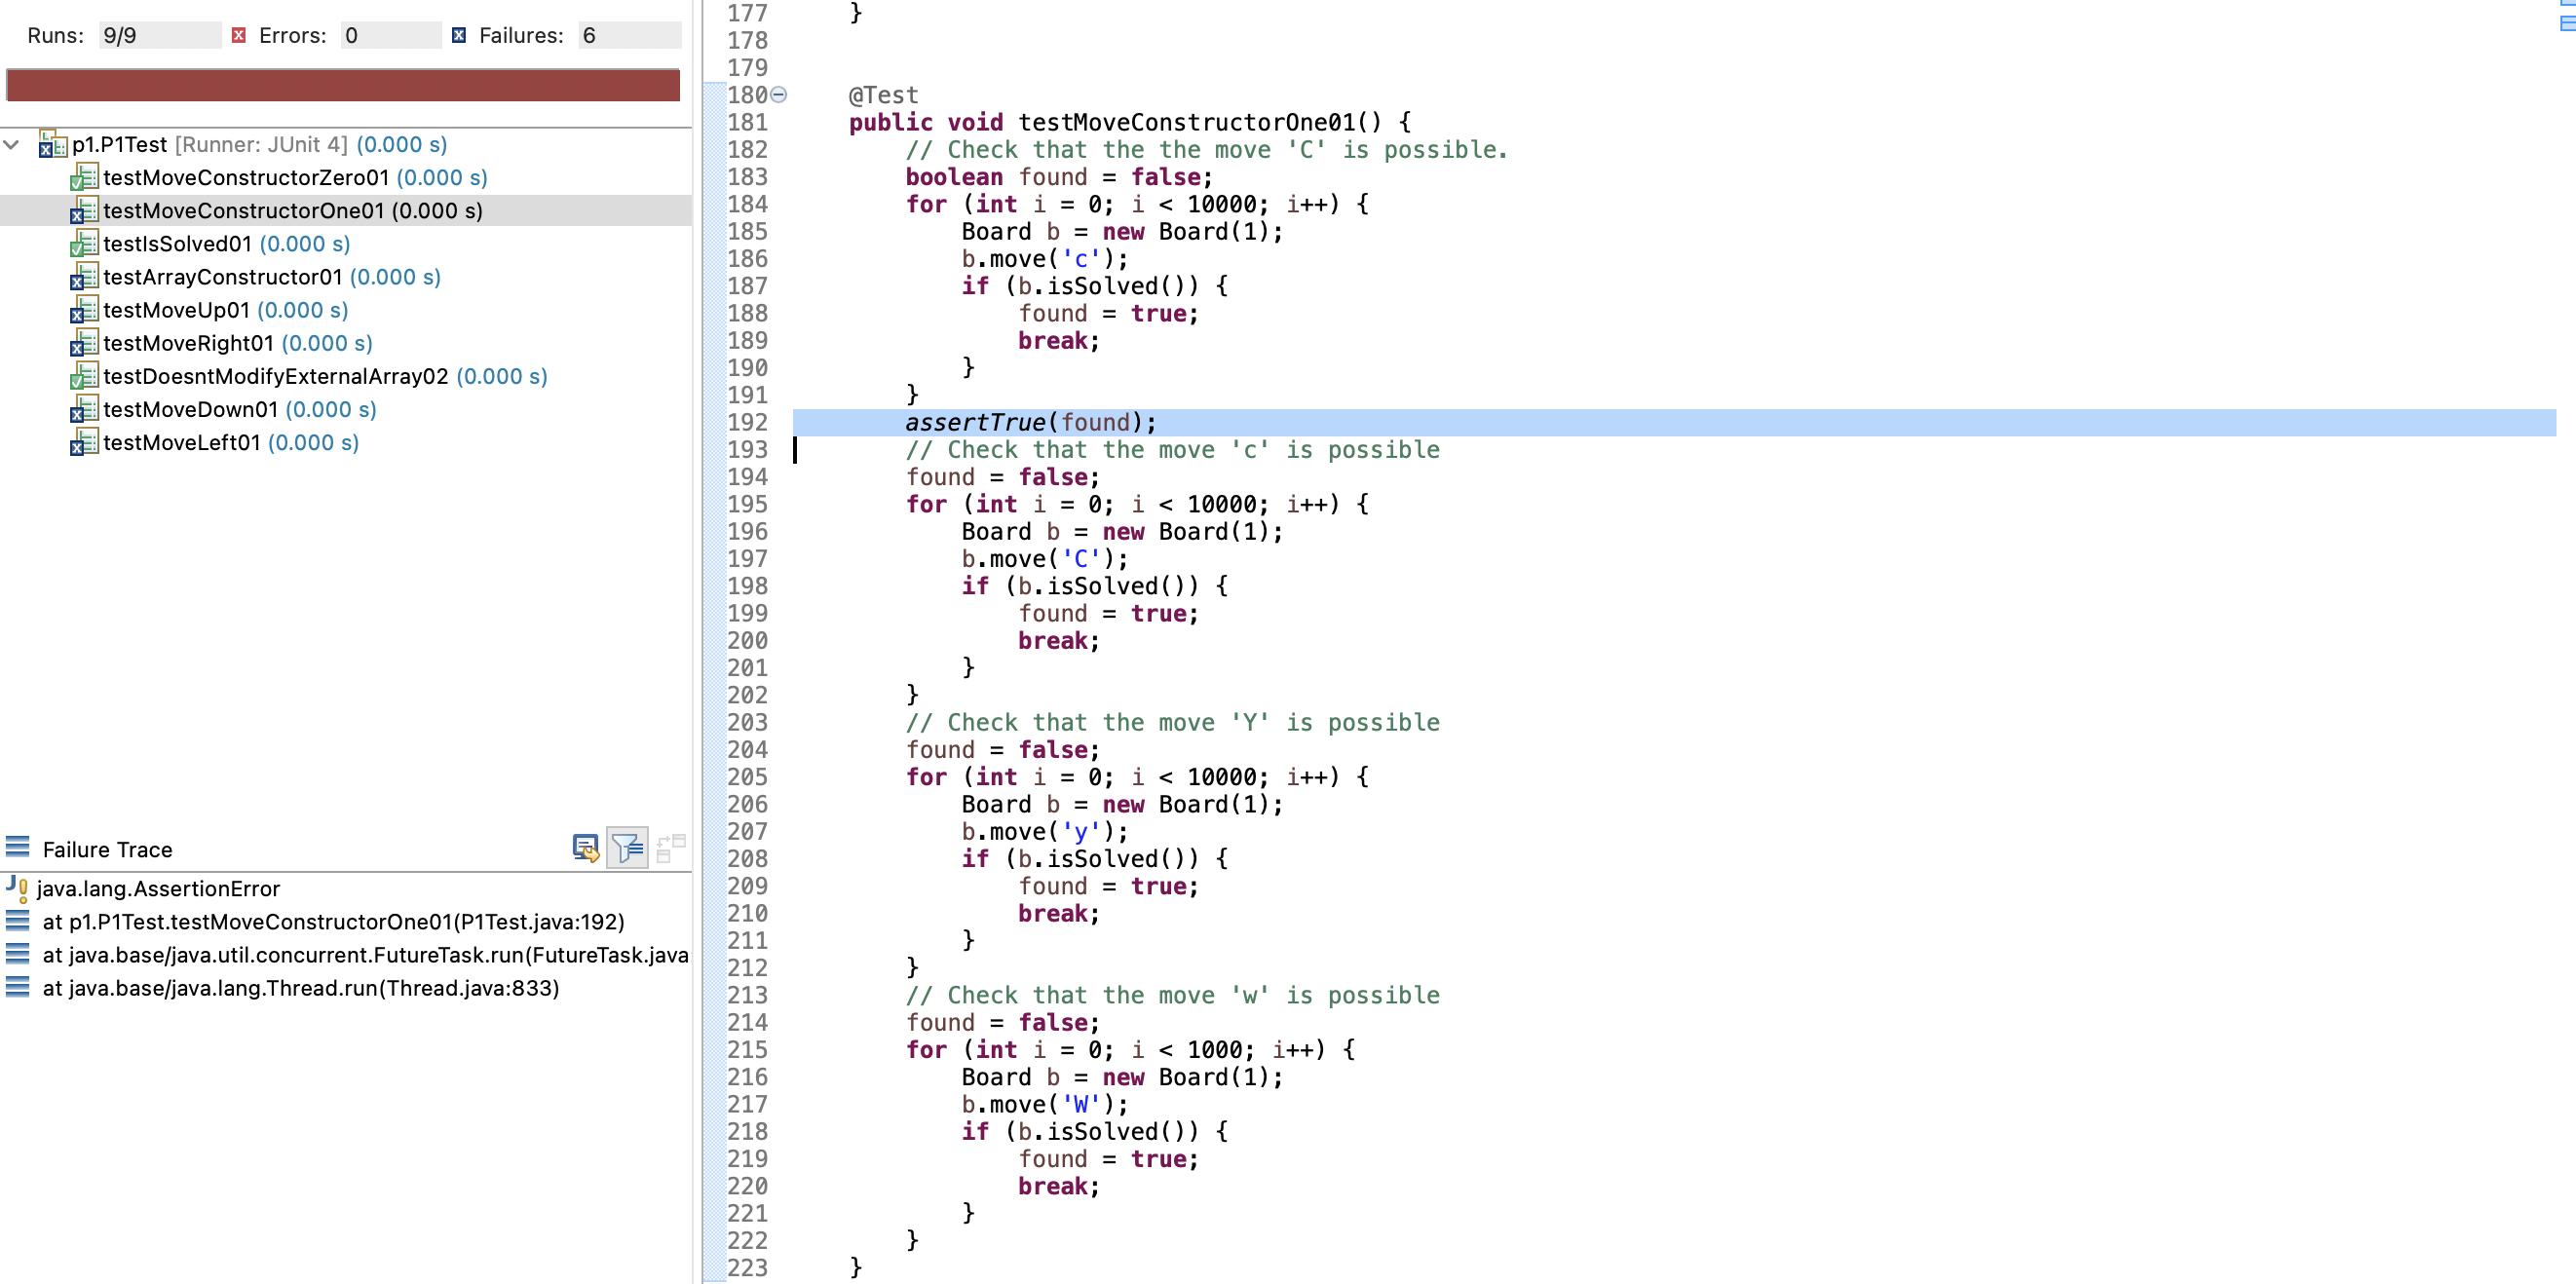
Task: Click the red error icon beside Errors label
Action: point(239,34)
